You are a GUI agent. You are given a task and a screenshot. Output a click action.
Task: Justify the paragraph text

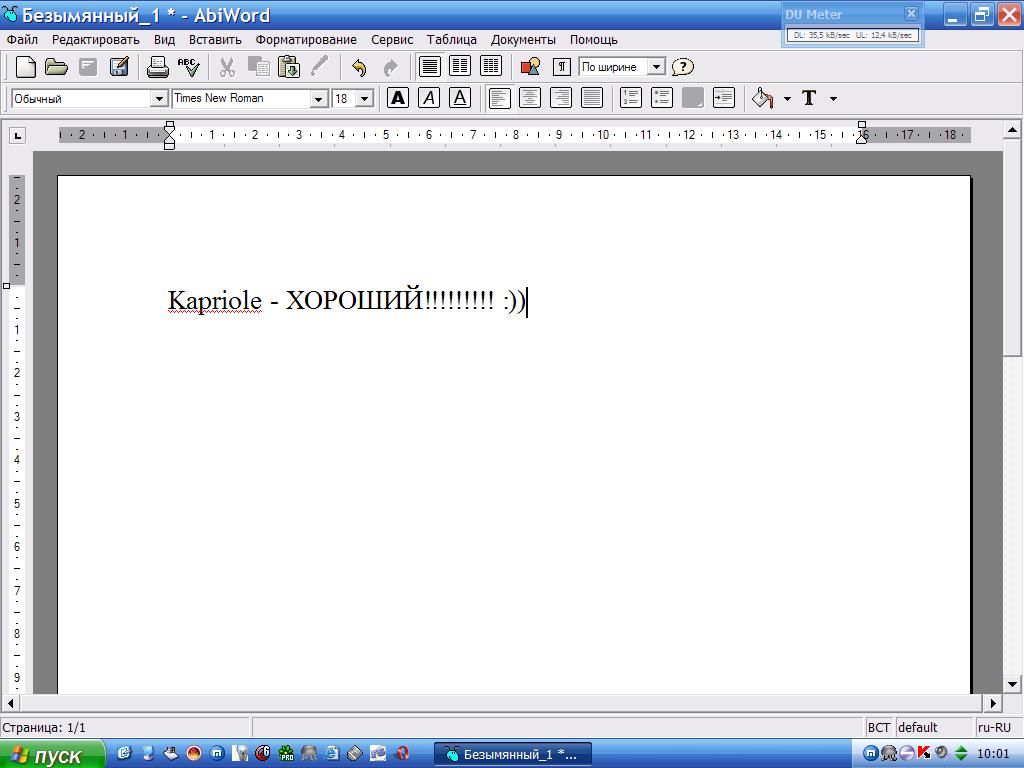(592, 98)
